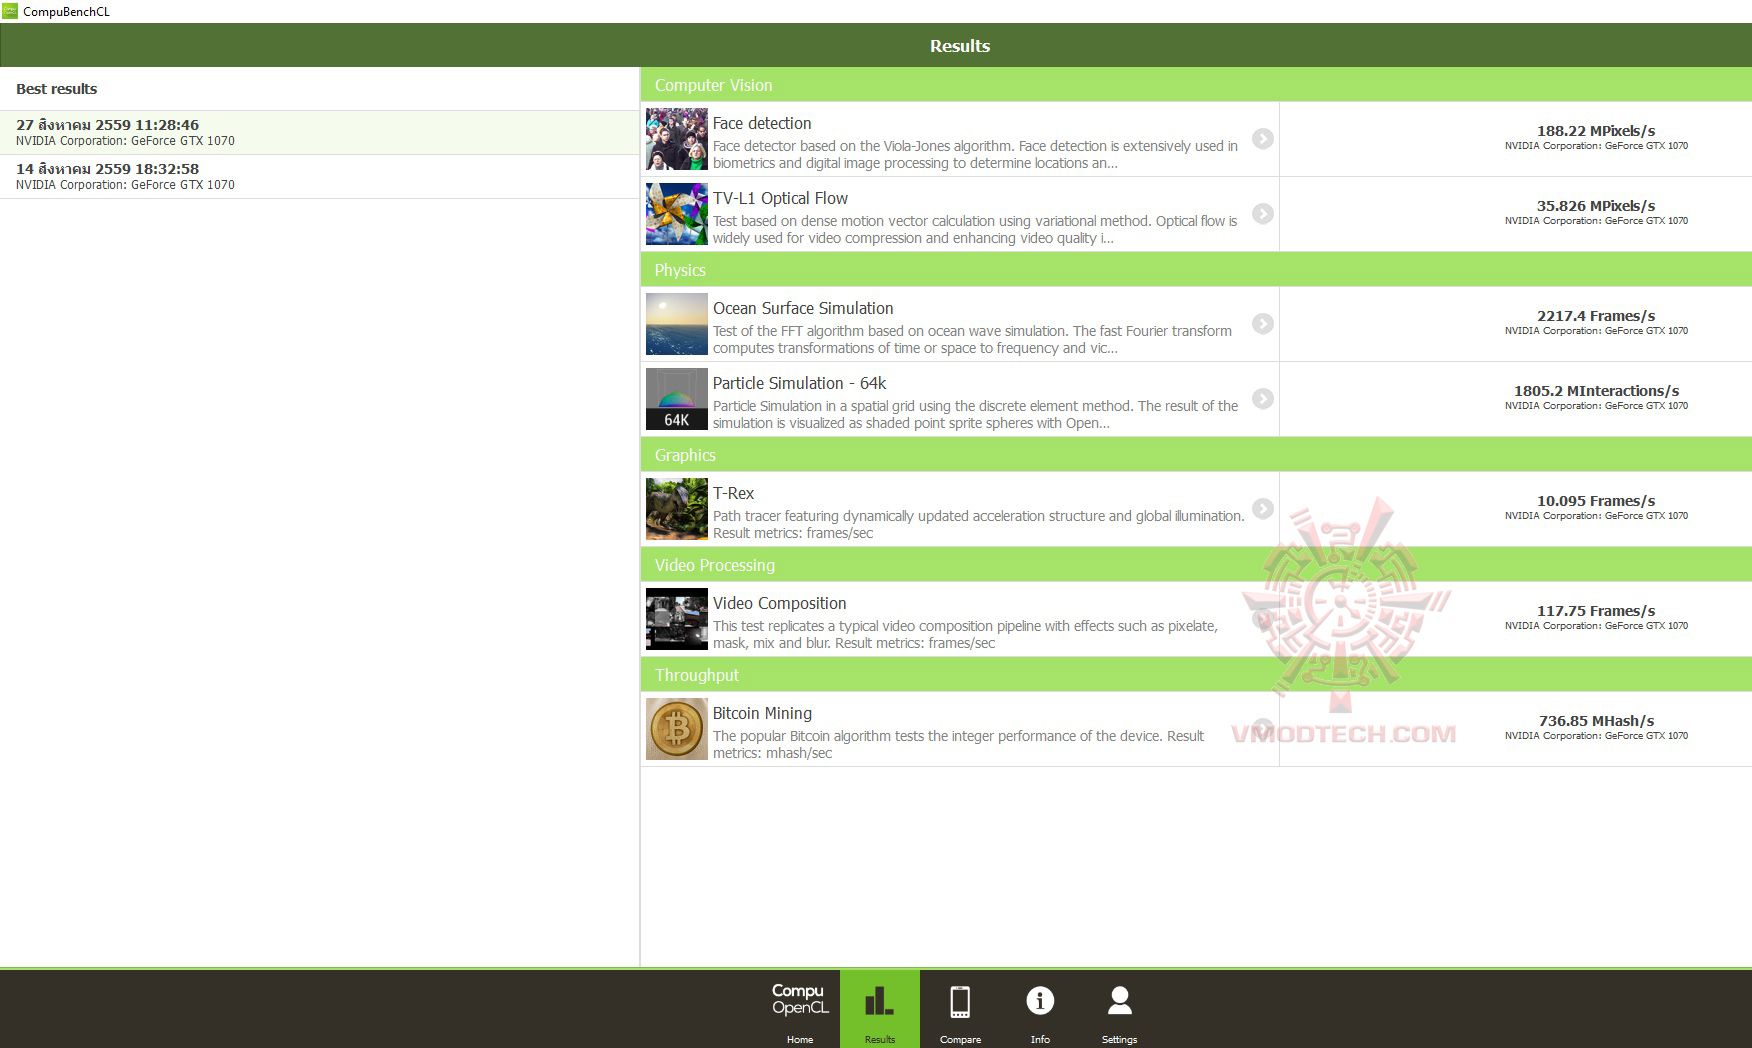Expand TV-L1 Optical Flow details arrow
This screenshot has height=1048, width=1752.
click(x=1263, y=214)
